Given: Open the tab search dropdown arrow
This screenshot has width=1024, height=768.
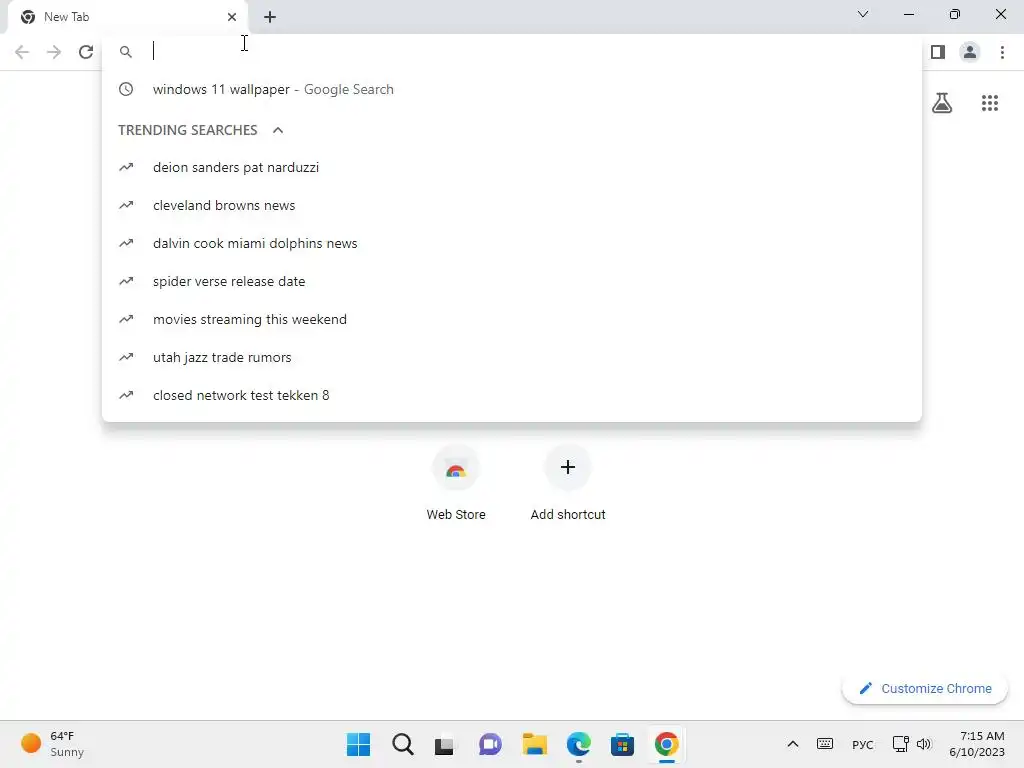Looking at the screenshot, I should (863, 14).
